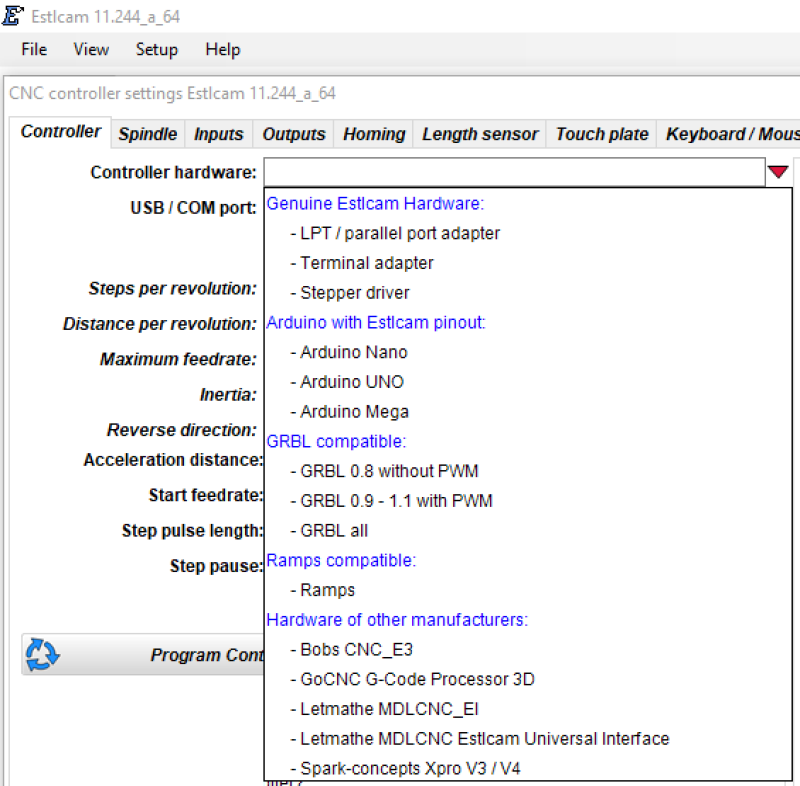Pick Letmathe MDLCNC Estlcam Universal Interface
This screenshot has width=800, height=786.
[x=528, y=739]
